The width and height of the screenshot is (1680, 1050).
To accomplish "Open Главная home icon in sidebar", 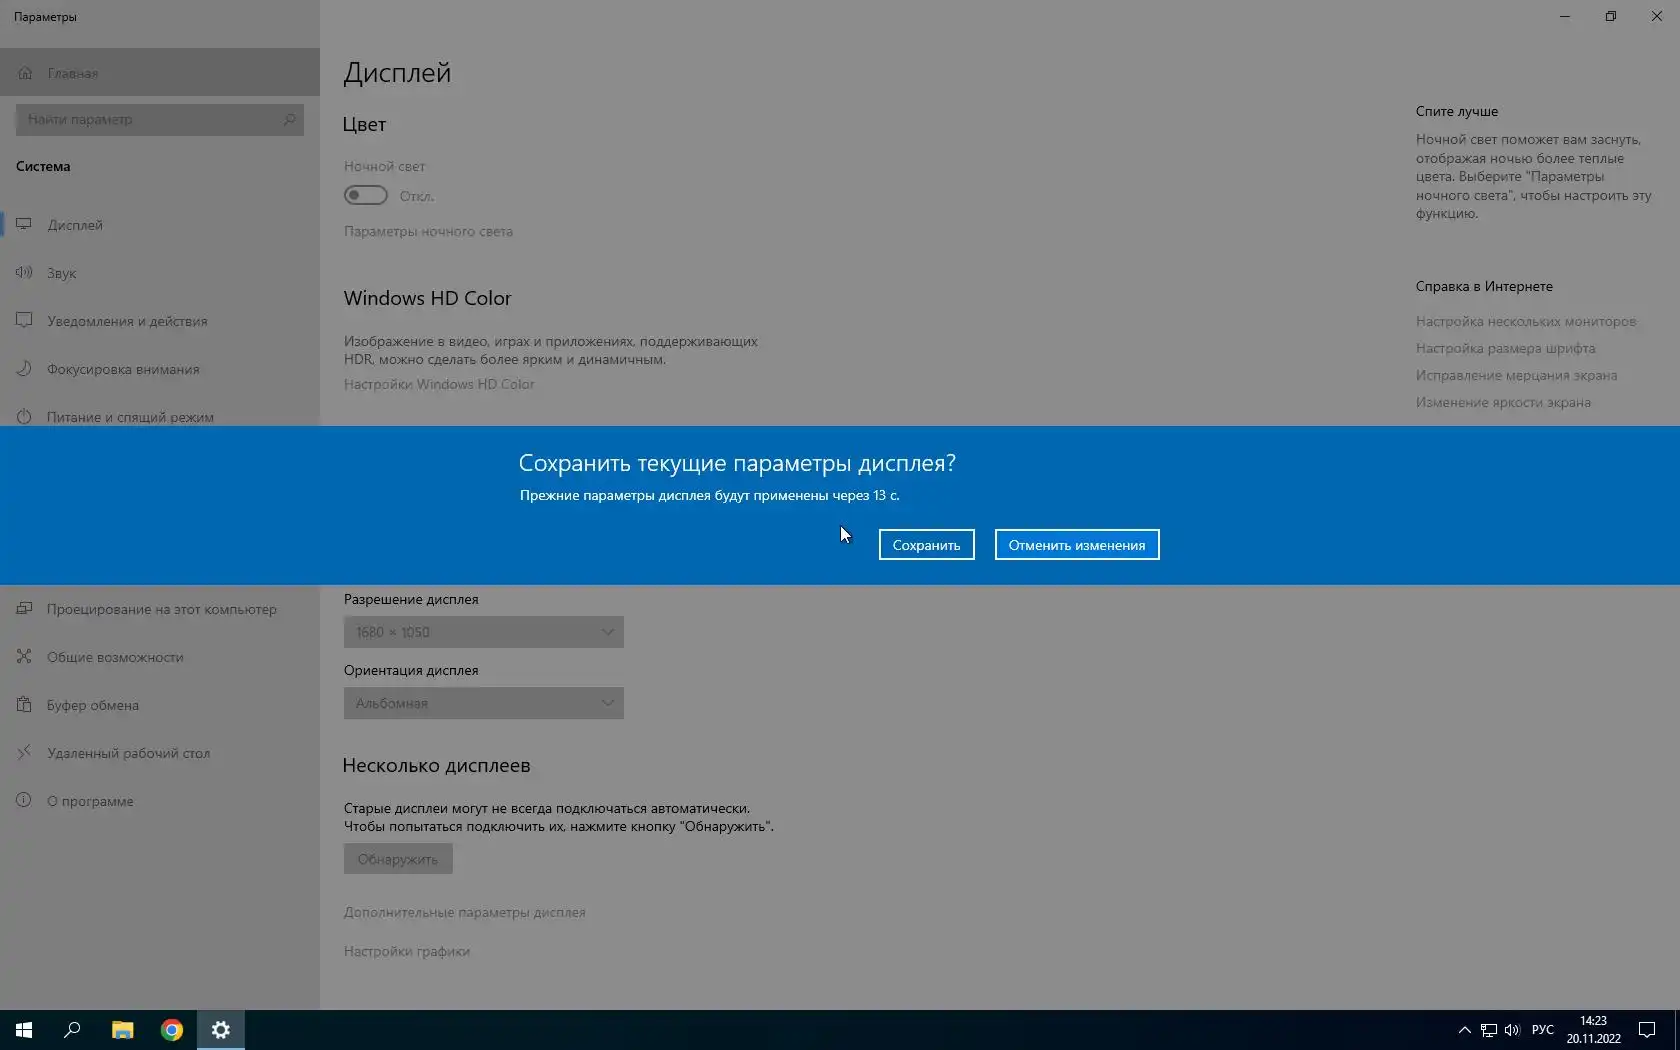I will click(x=25, y=73).
